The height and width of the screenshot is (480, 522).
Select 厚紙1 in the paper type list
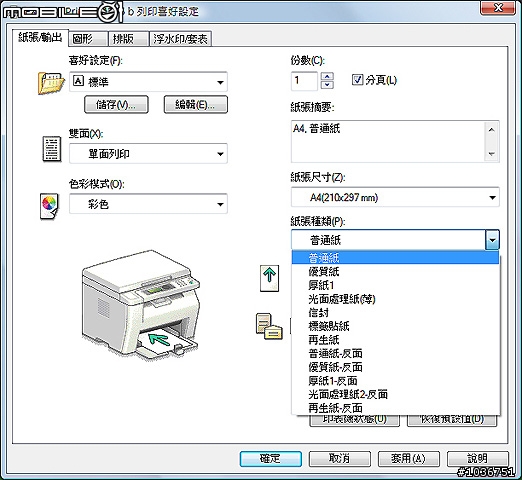click(395, 285)
